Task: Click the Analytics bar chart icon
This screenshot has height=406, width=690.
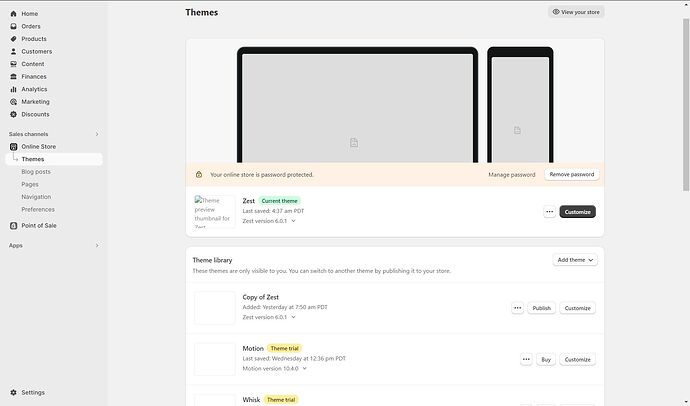Action: [x=13, y=89]
